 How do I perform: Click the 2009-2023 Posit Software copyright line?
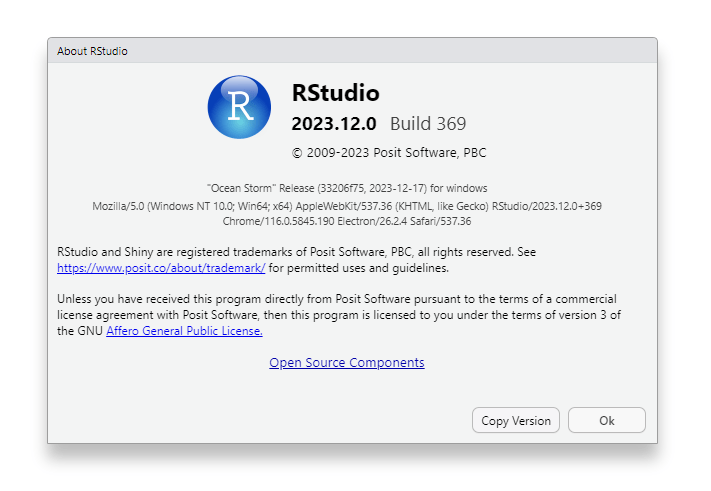(389, 153)
